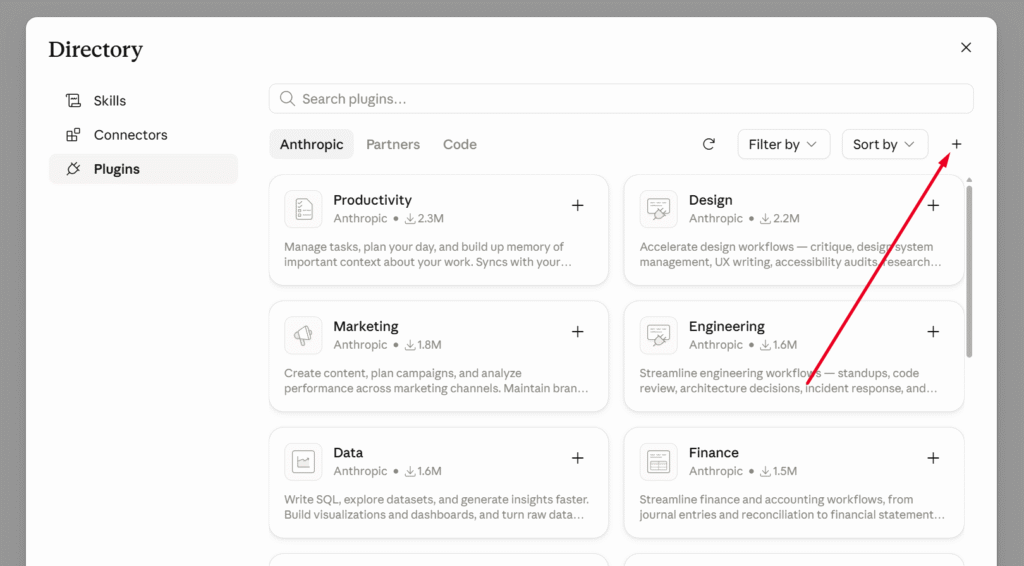This screenshot has width=1024, height=566.
Task: Click the 1.5M download count on Finance
Action: 778,471
